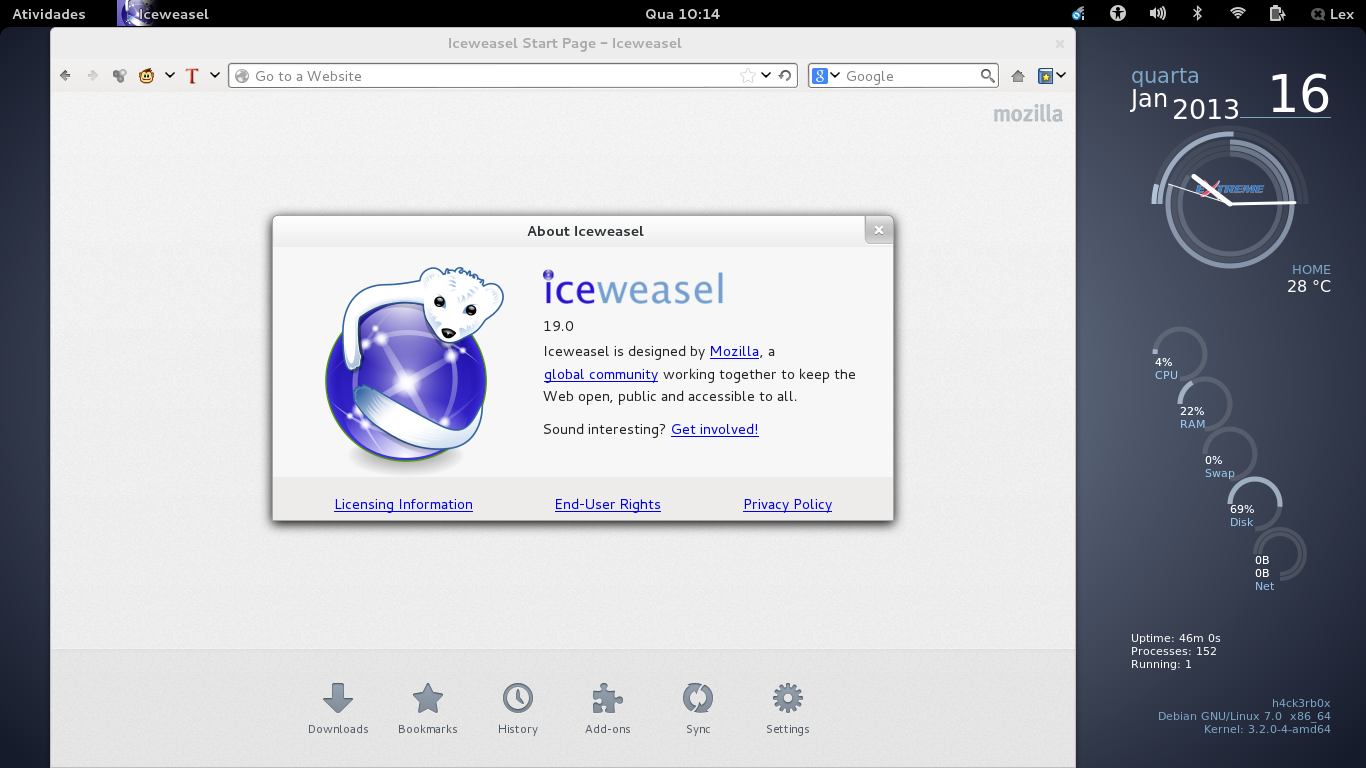The image size is (1366, 768).
Task: Expand the bookmarks button dropdown arrow
Action: tap(1061, 75)
